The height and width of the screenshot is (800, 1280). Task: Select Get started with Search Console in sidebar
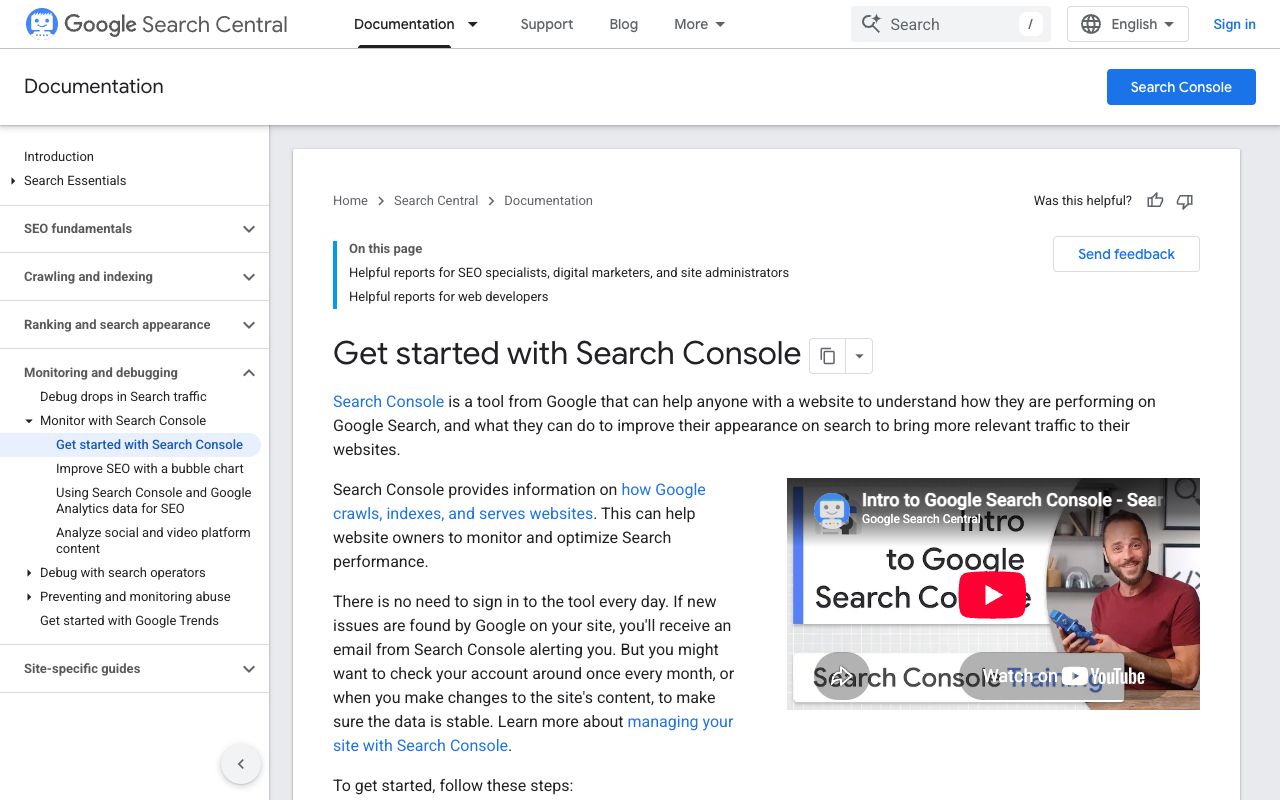pyautogui.click(x=149, y=445)
